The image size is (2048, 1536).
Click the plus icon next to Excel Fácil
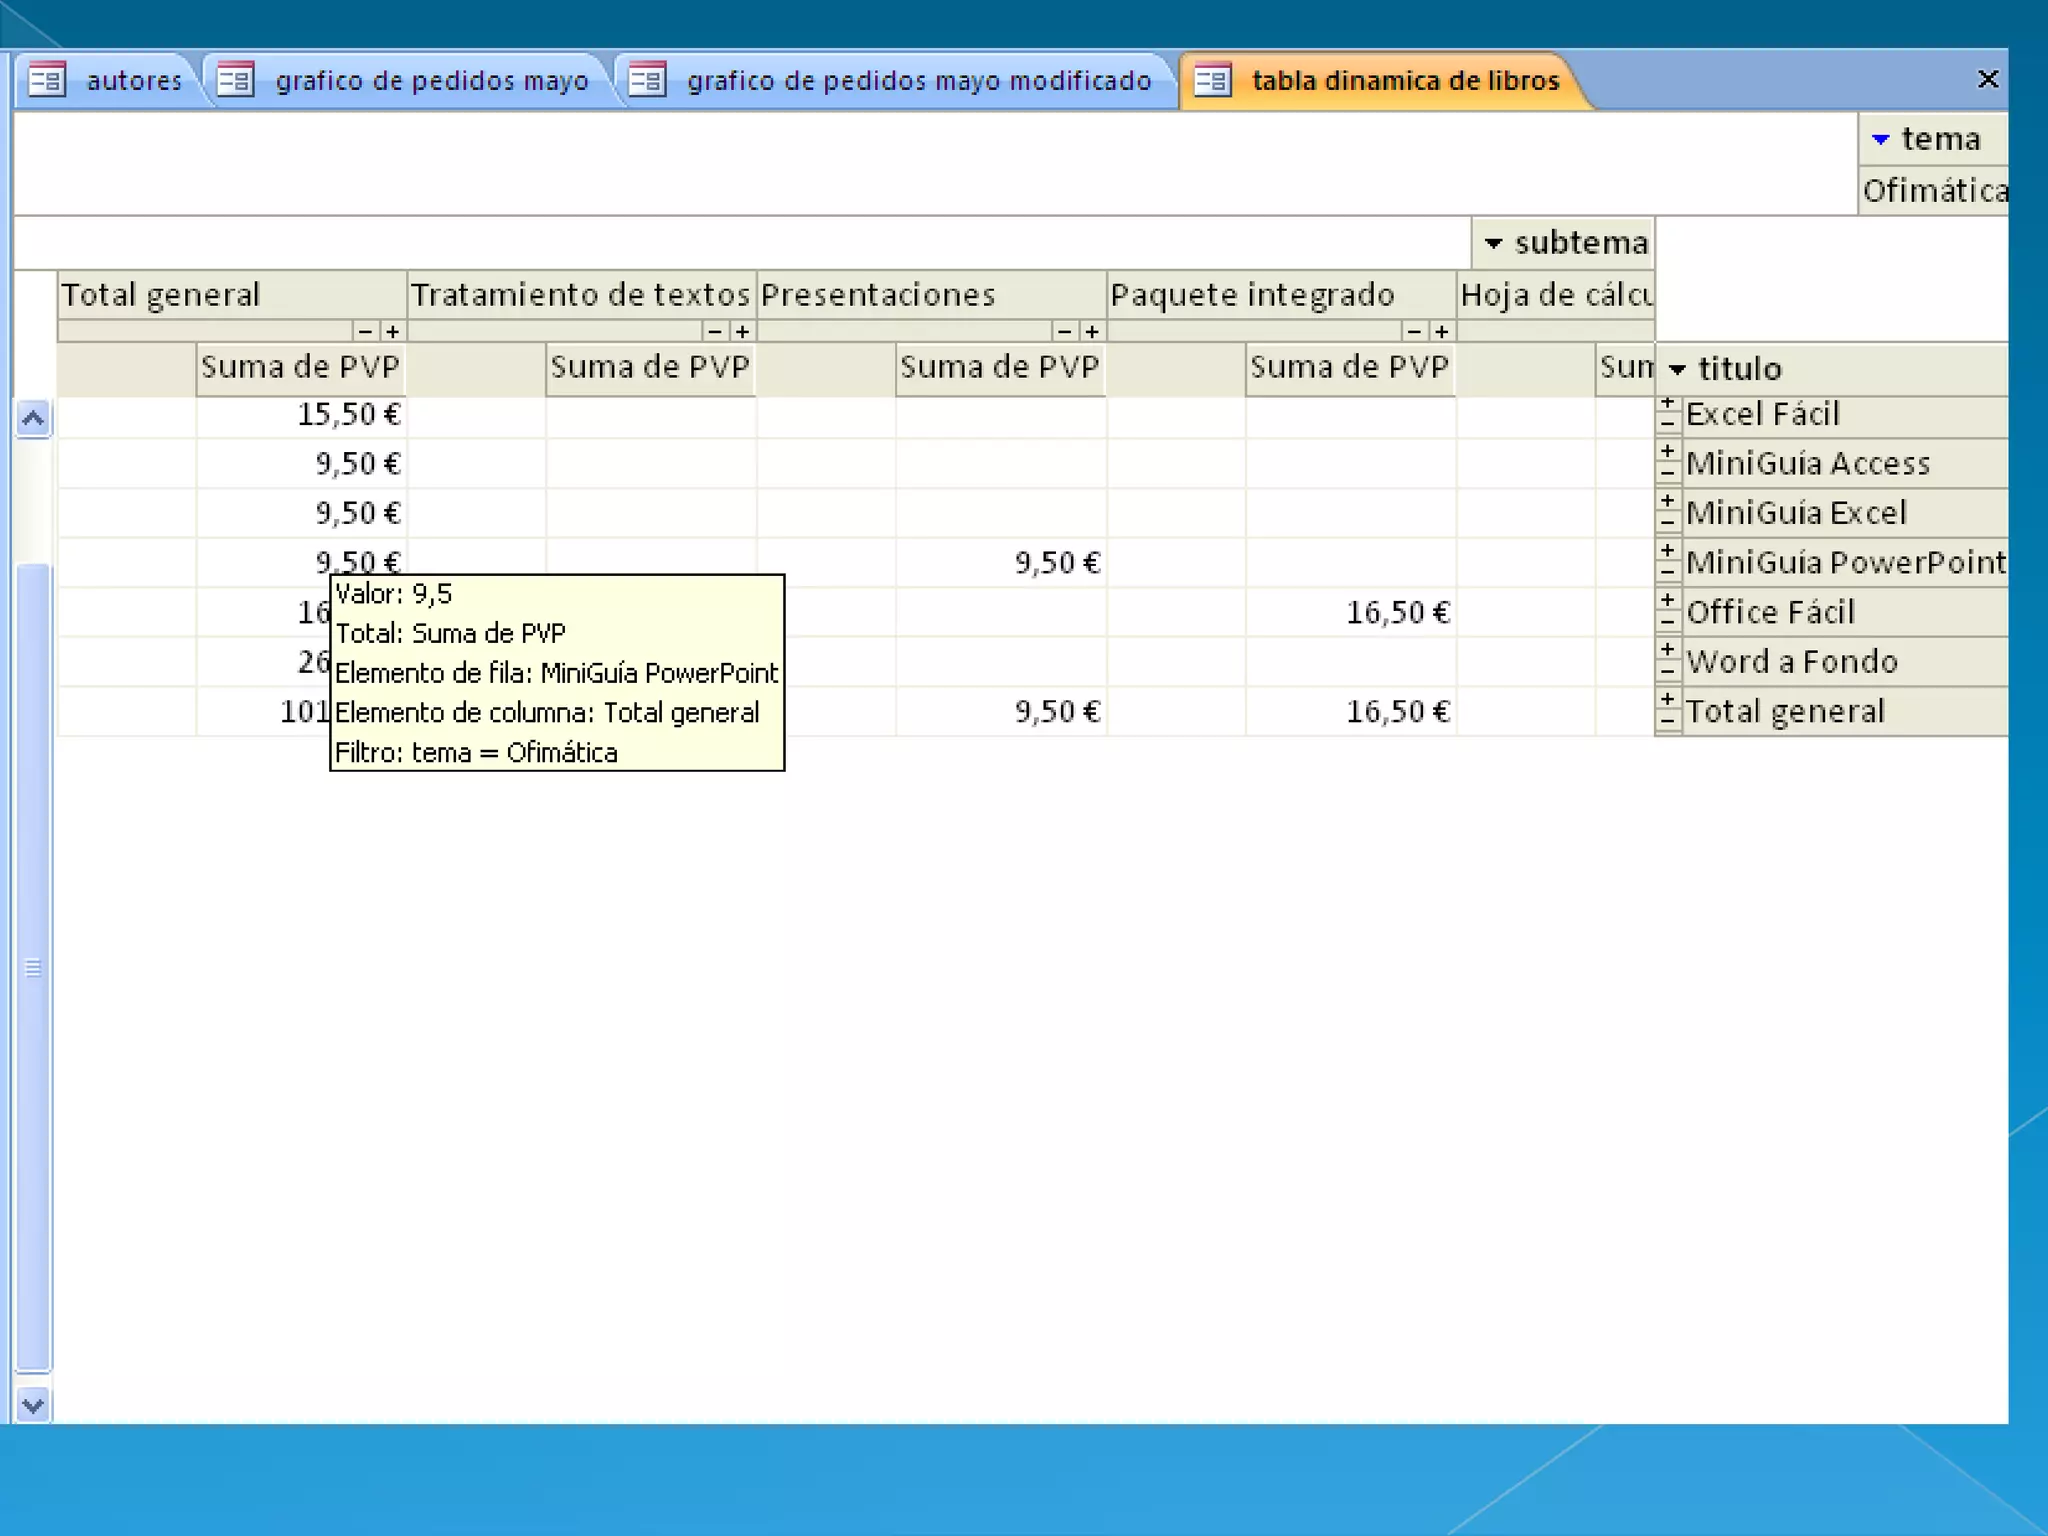coord(1667,403)
